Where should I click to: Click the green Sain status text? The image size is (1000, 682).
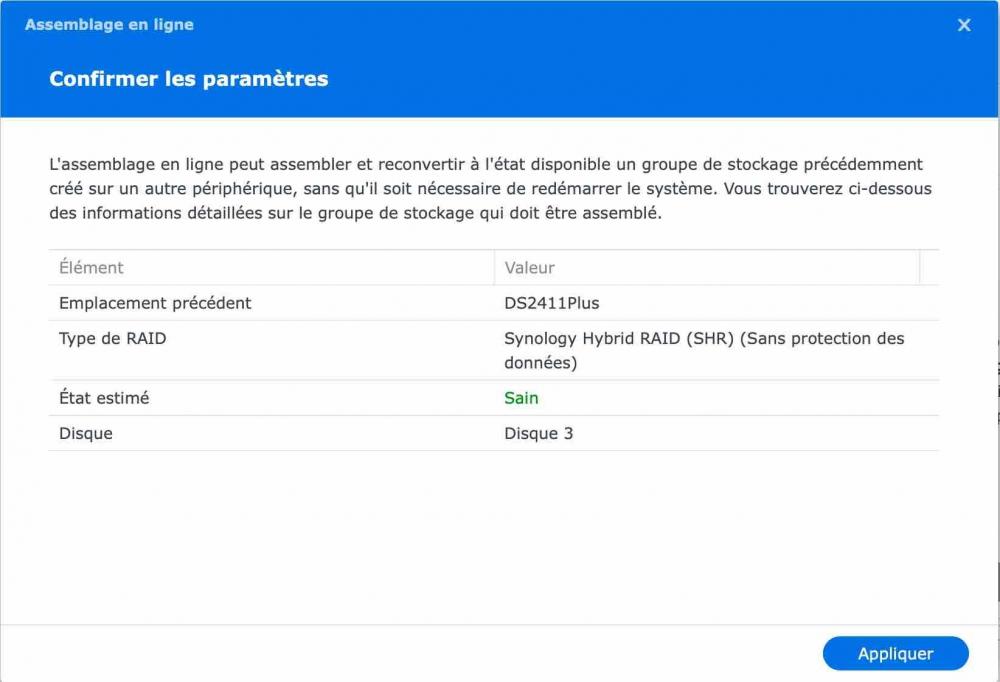click(521, 398)
